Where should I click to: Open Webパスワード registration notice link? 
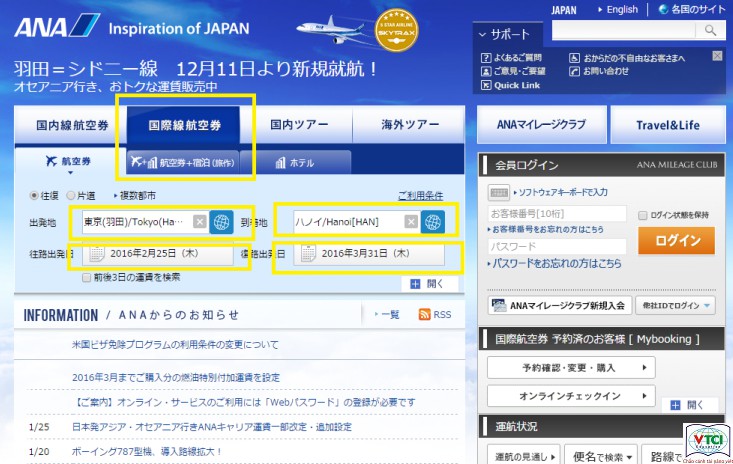(245, 402)
